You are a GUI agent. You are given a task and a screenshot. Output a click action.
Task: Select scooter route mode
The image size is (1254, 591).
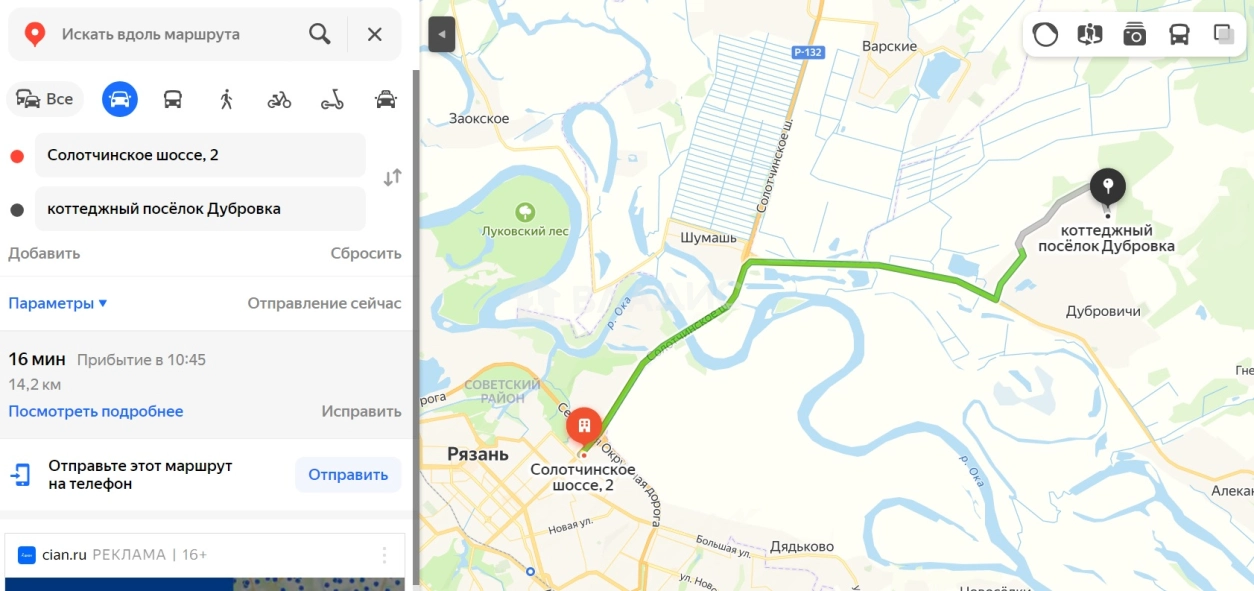(x=332, y=99)
